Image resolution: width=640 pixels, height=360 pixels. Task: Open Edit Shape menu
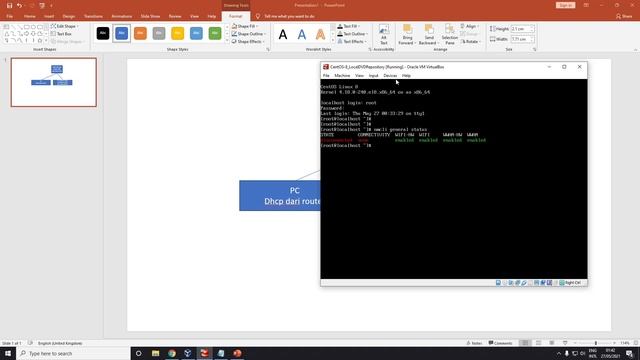pyautogui.click(x=65, y=26)
